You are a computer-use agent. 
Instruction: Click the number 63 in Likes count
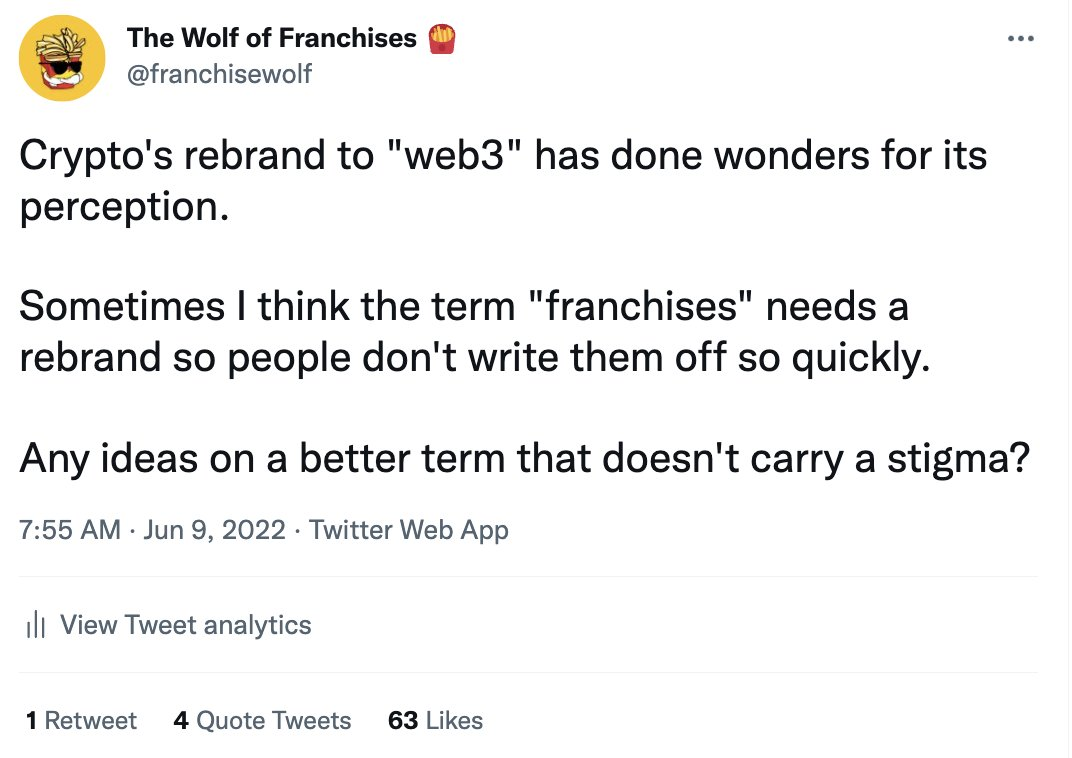tap(403, 720)
